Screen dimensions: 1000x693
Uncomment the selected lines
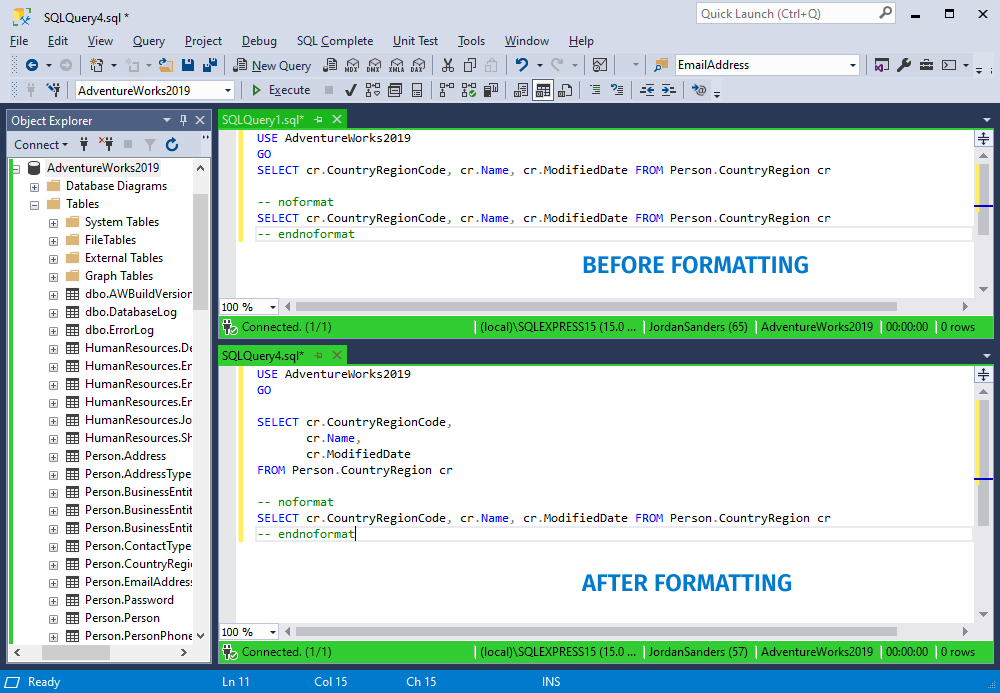(x=617, y=90)
